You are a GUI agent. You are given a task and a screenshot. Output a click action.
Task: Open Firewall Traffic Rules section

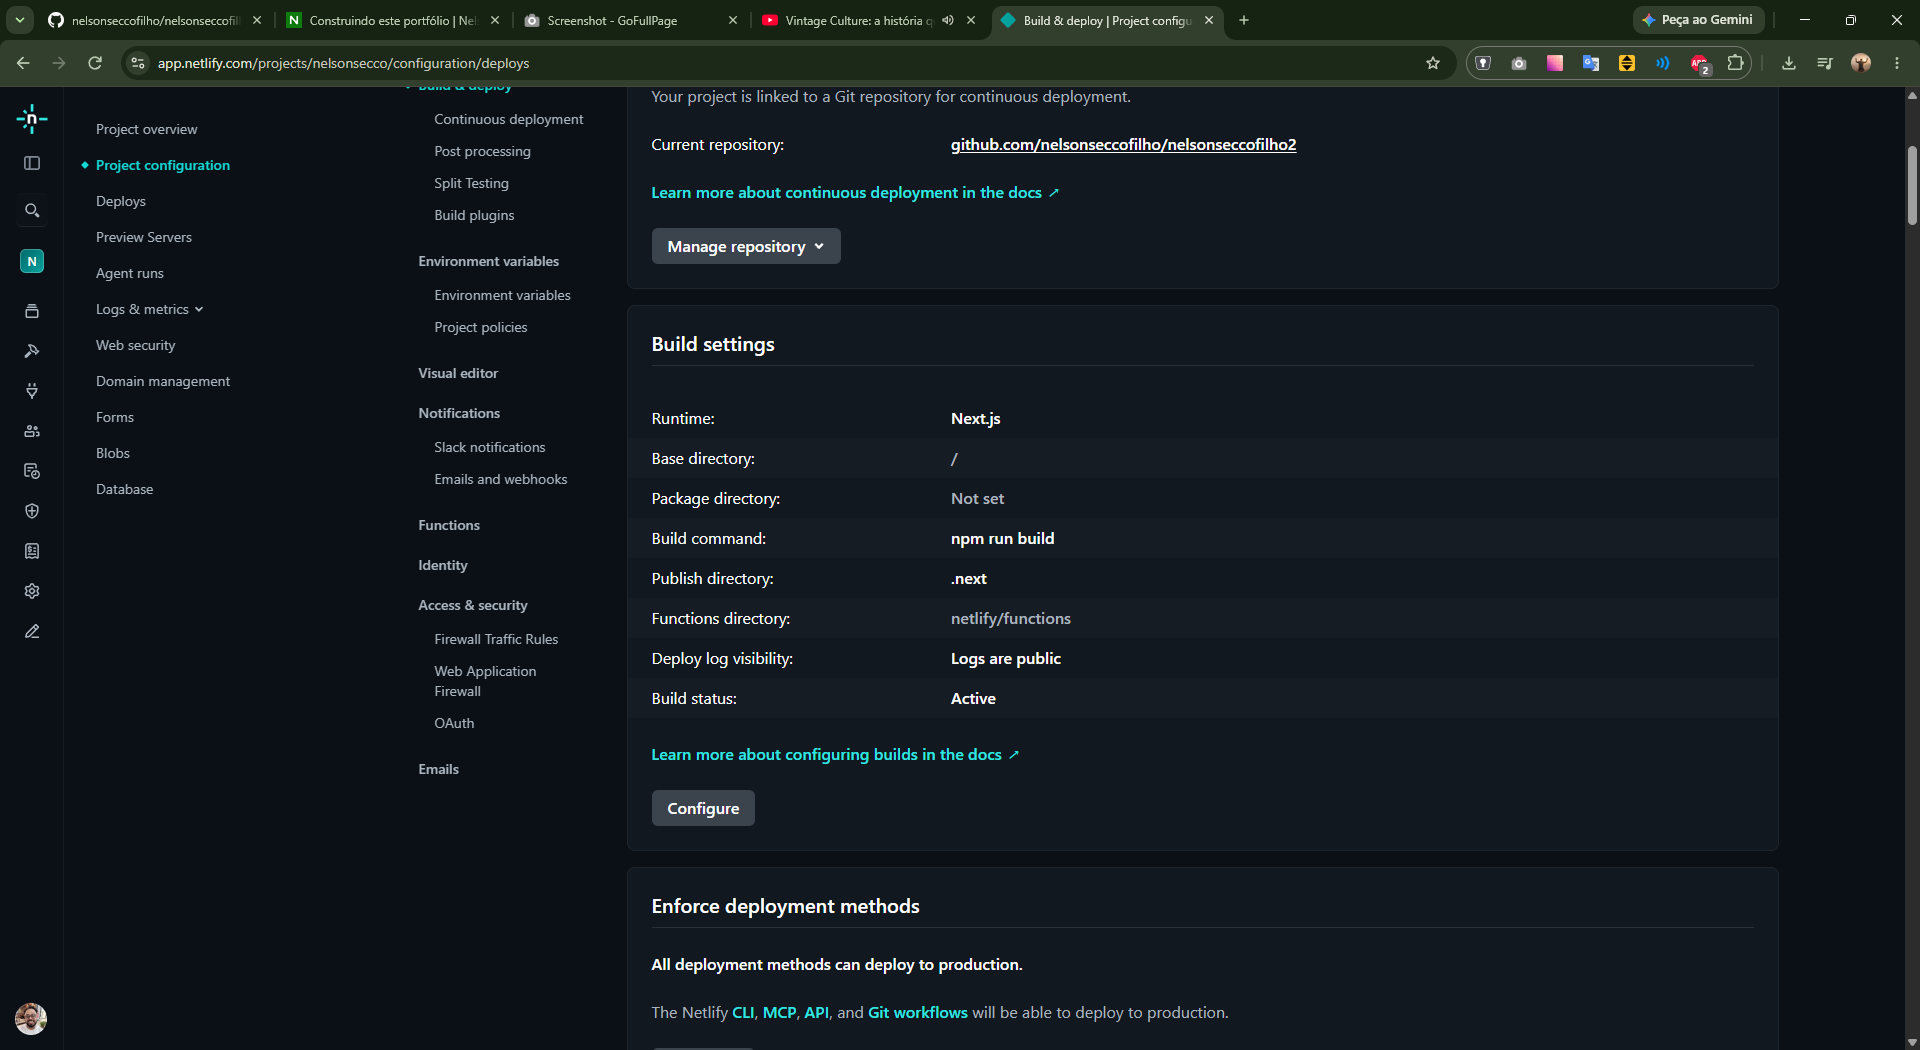tap(496, 639)
